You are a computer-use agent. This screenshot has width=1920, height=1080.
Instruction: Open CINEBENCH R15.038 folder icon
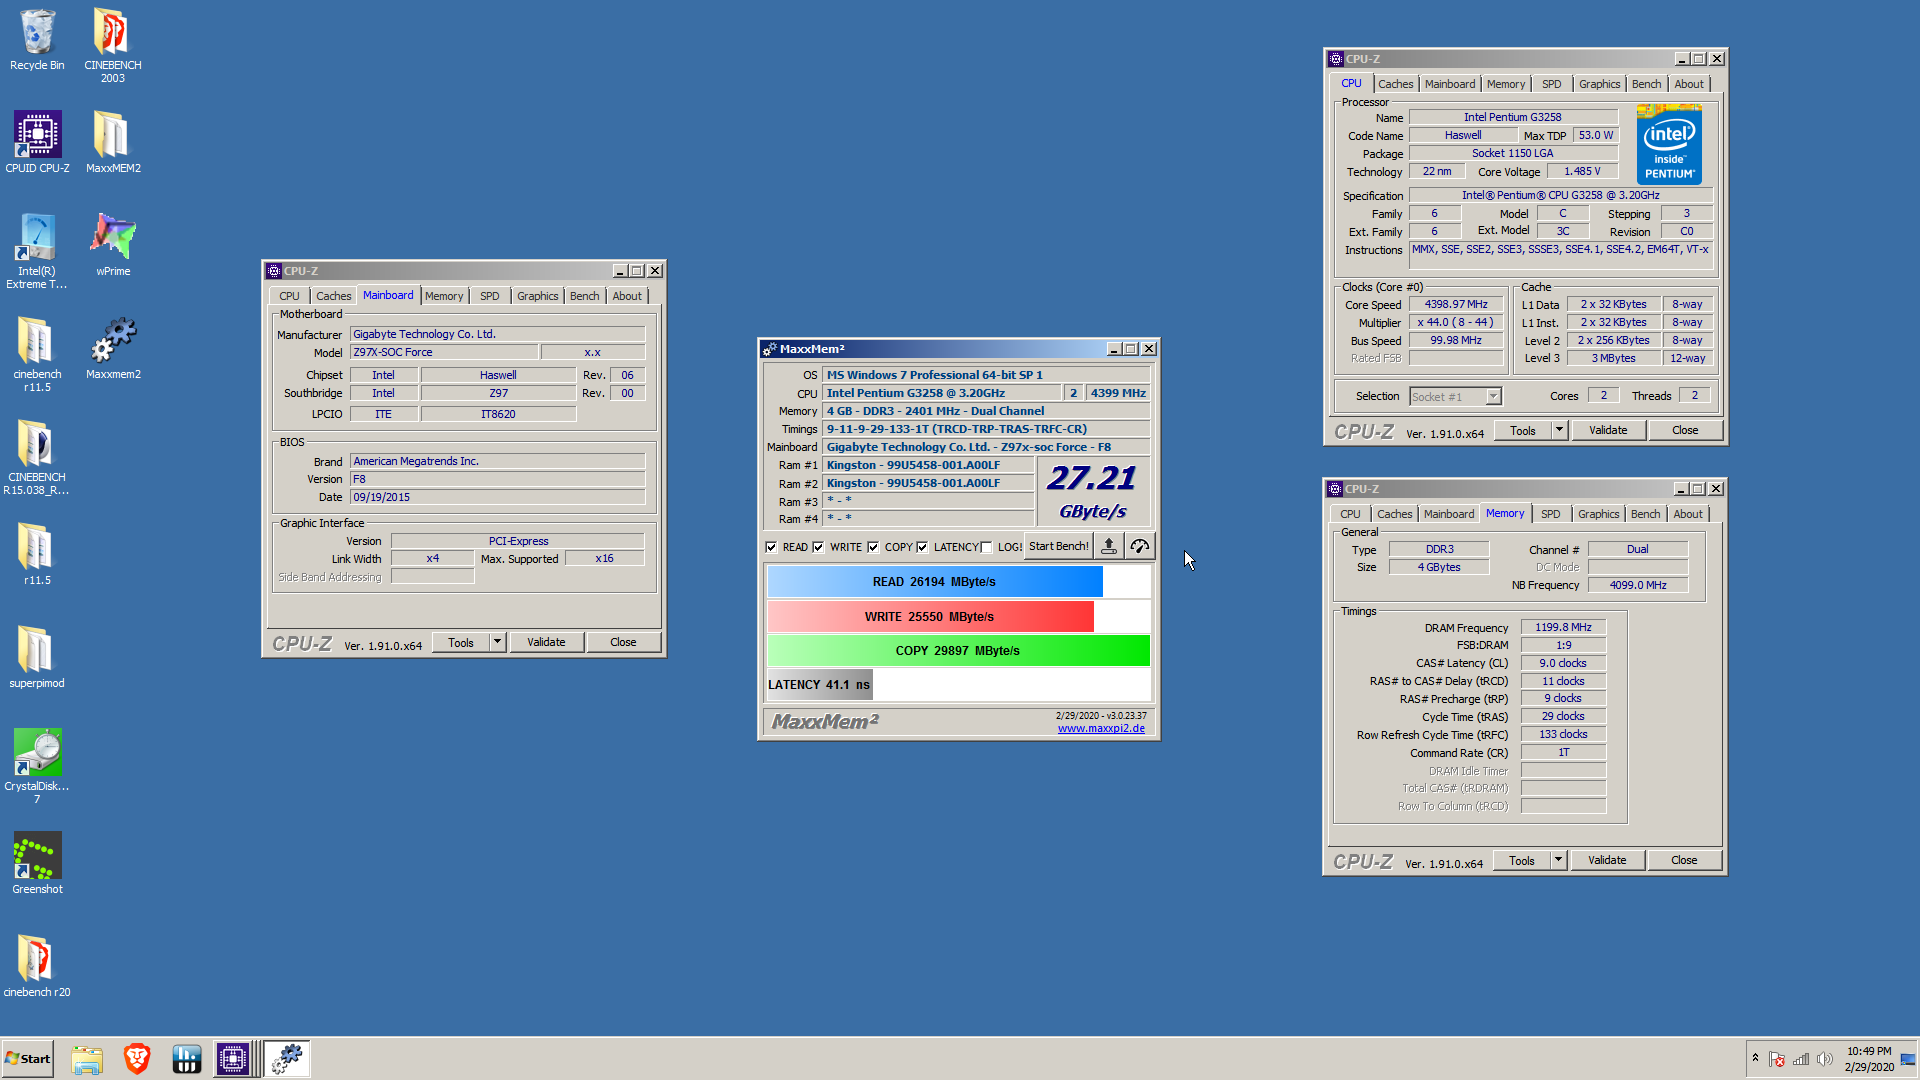[37, 457]
